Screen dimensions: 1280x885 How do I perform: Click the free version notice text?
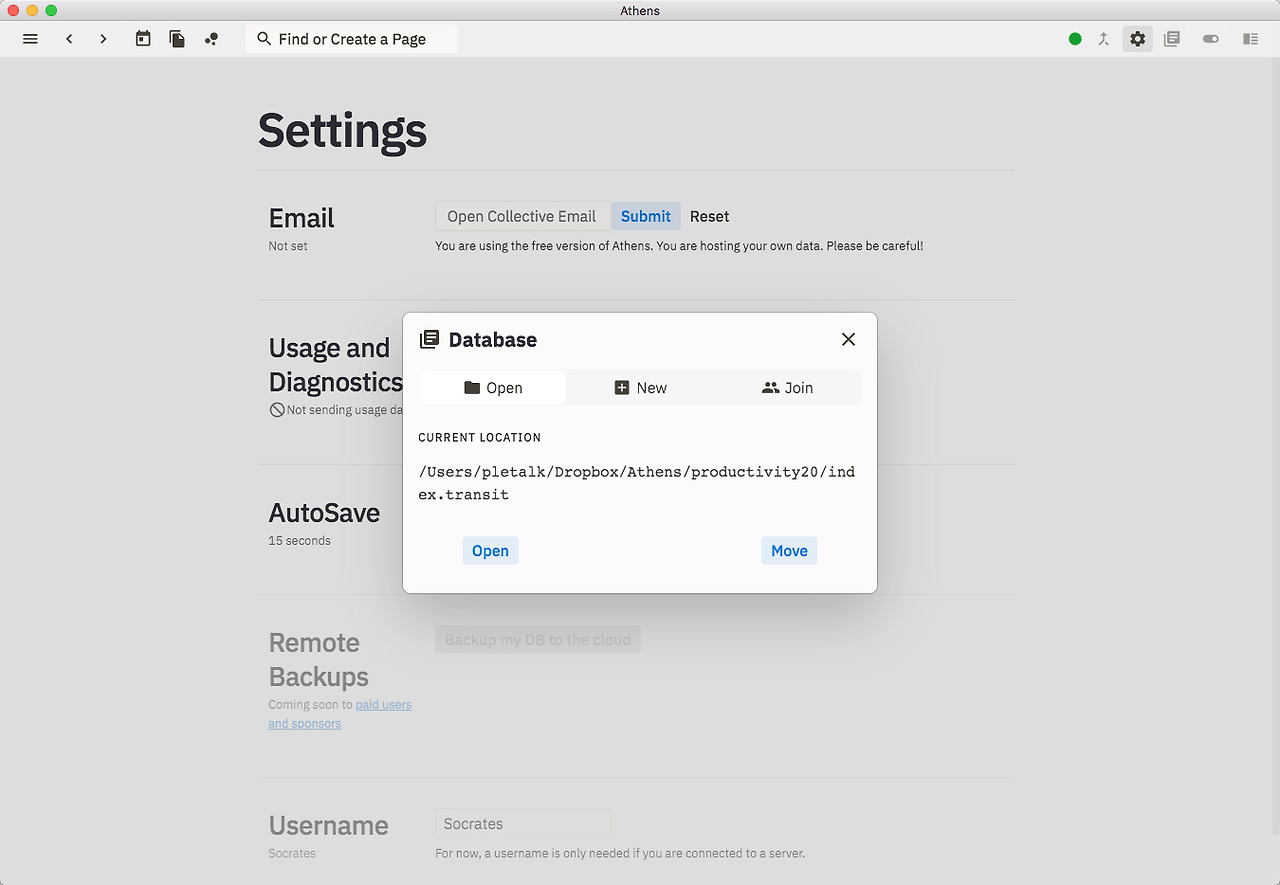tap(679, 246)
